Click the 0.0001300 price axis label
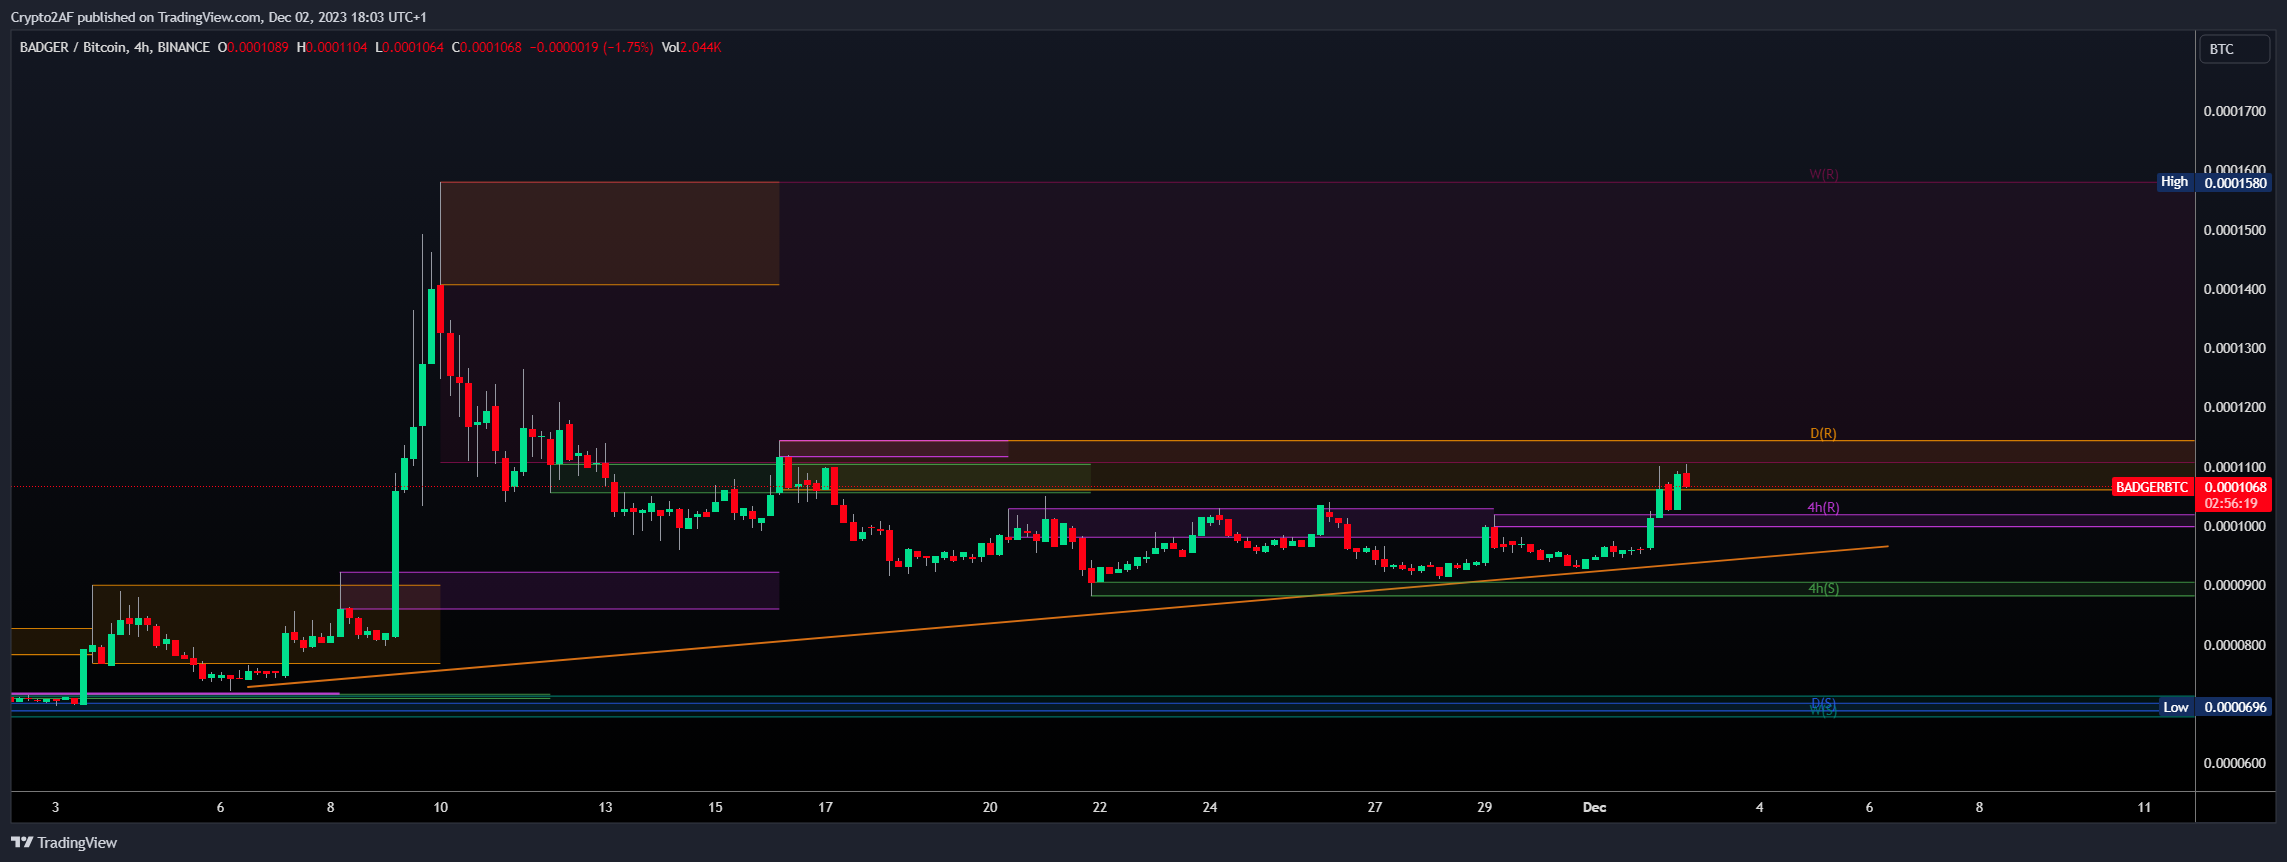Viewport: 2287px width, 862px height. coord(2235,348)
